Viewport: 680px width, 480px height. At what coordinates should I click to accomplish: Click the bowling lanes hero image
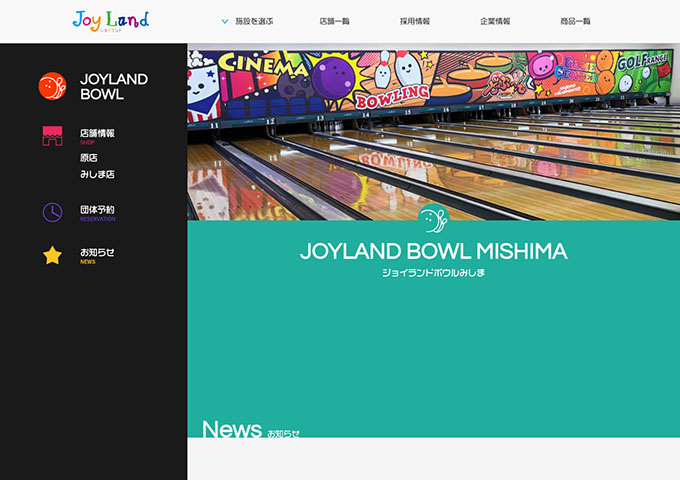(x=433, y=132)
